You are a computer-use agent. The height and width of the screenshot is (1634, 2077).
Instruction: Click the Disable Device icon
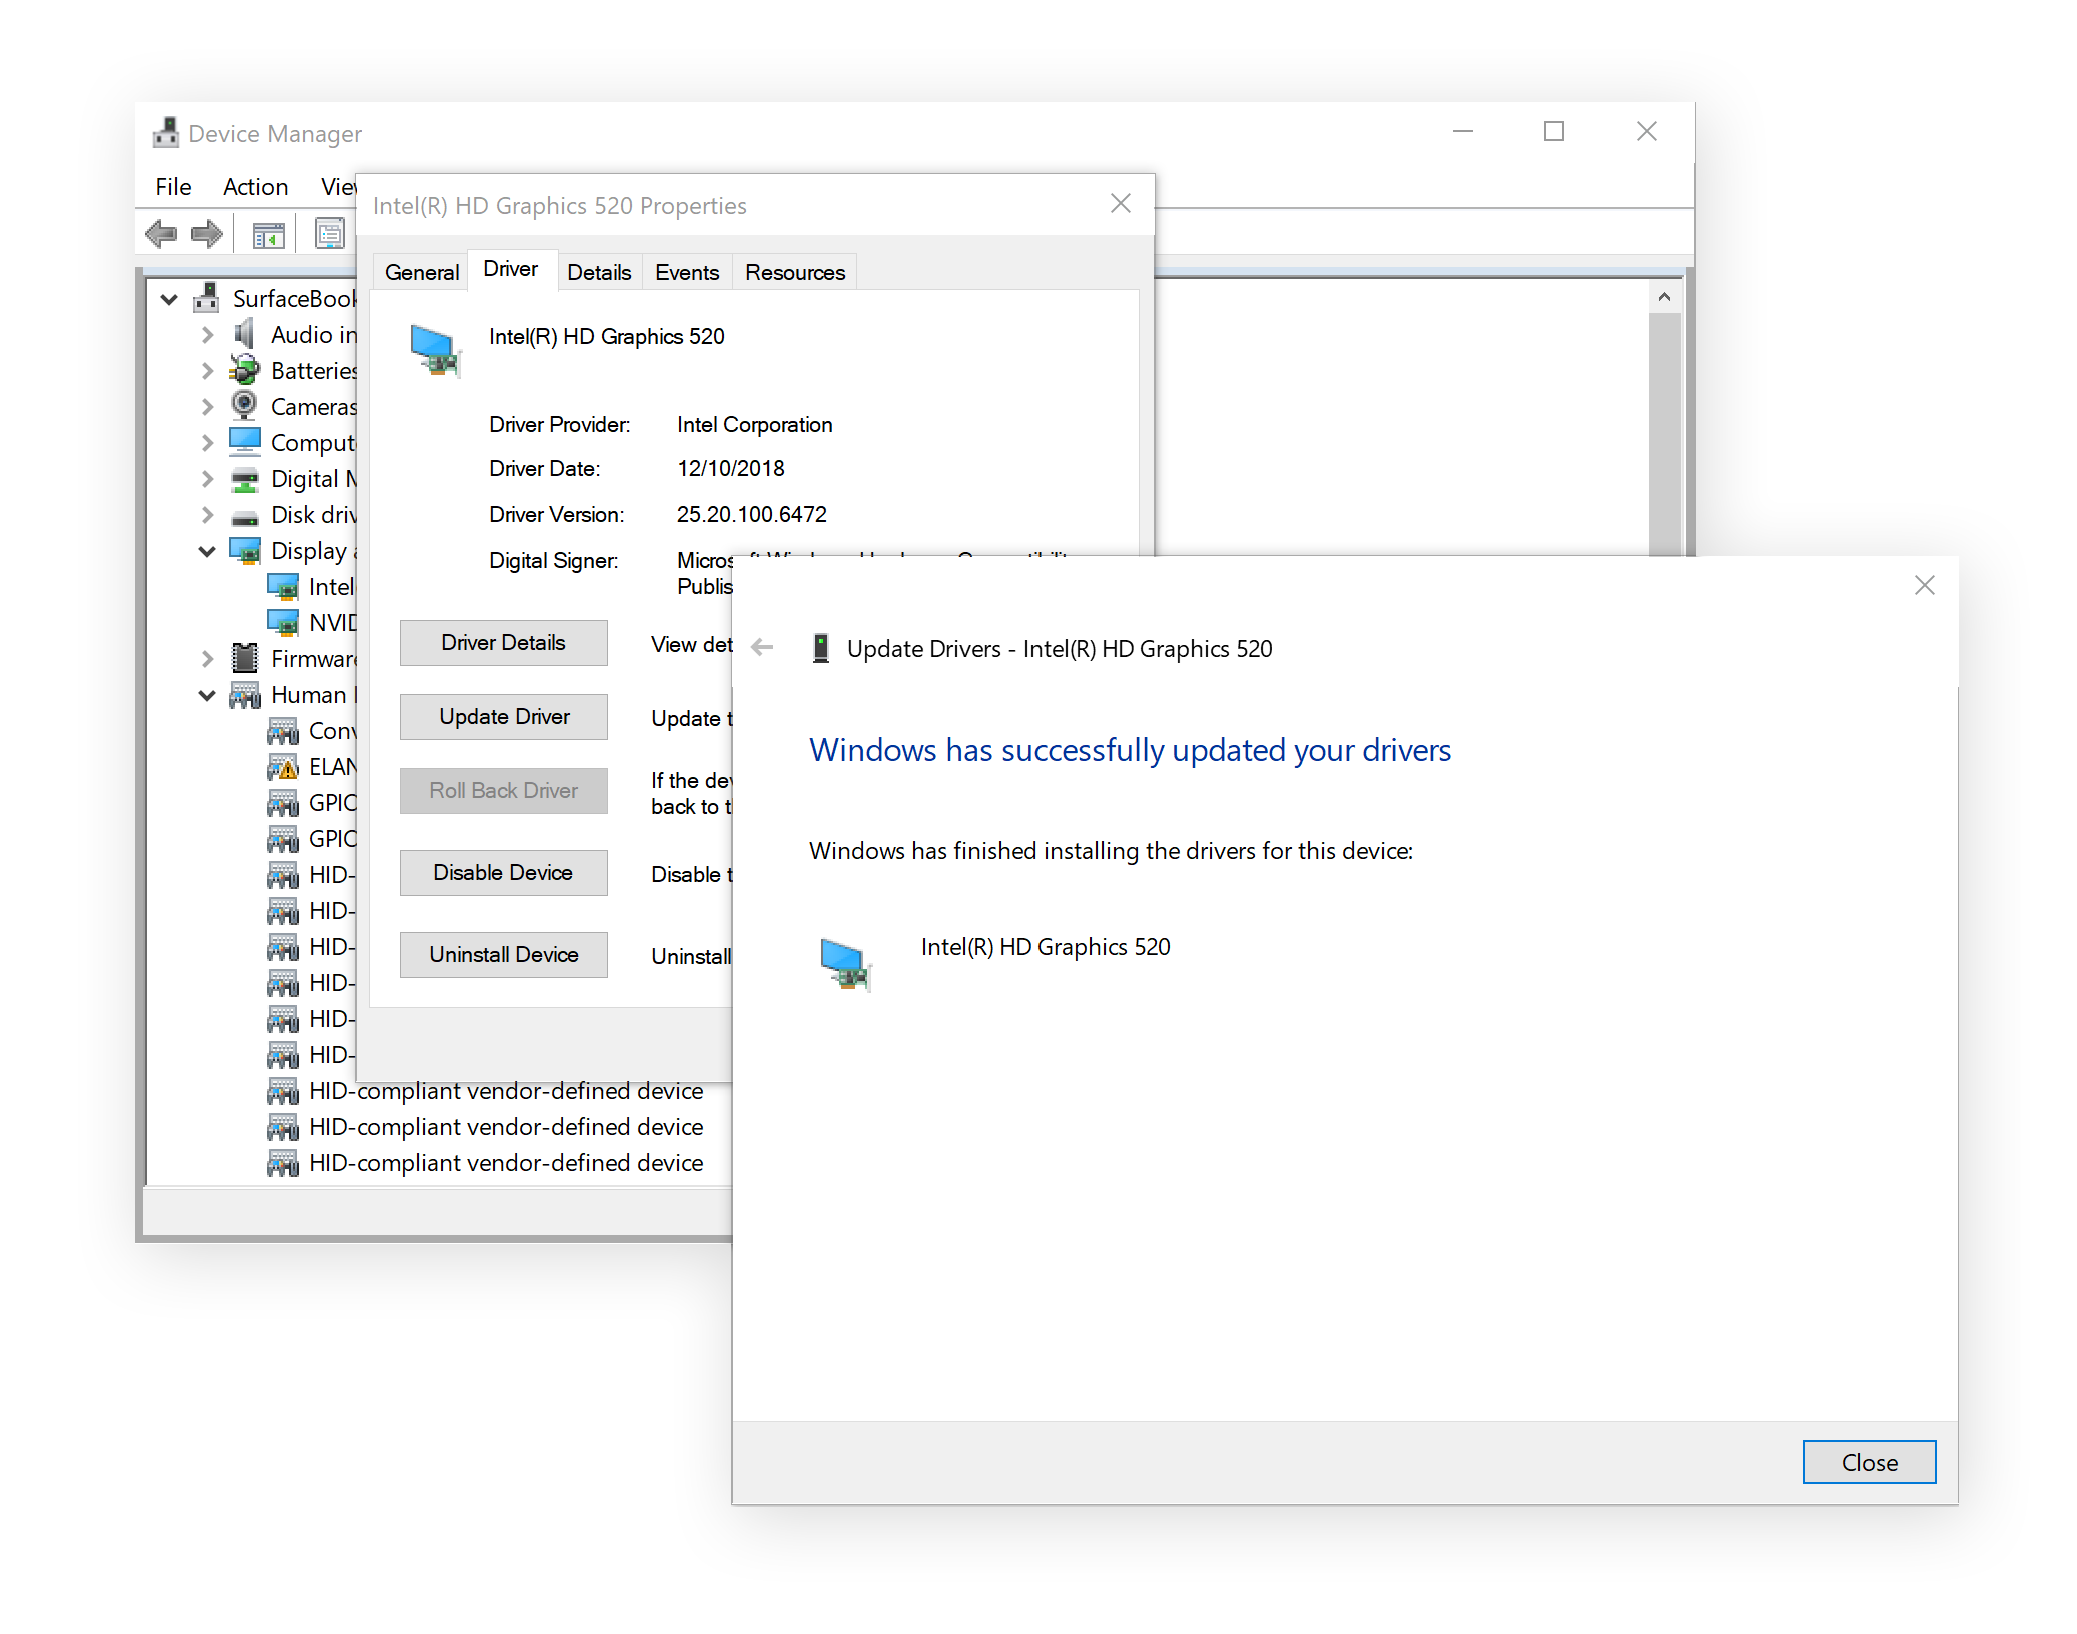[504, 872]
